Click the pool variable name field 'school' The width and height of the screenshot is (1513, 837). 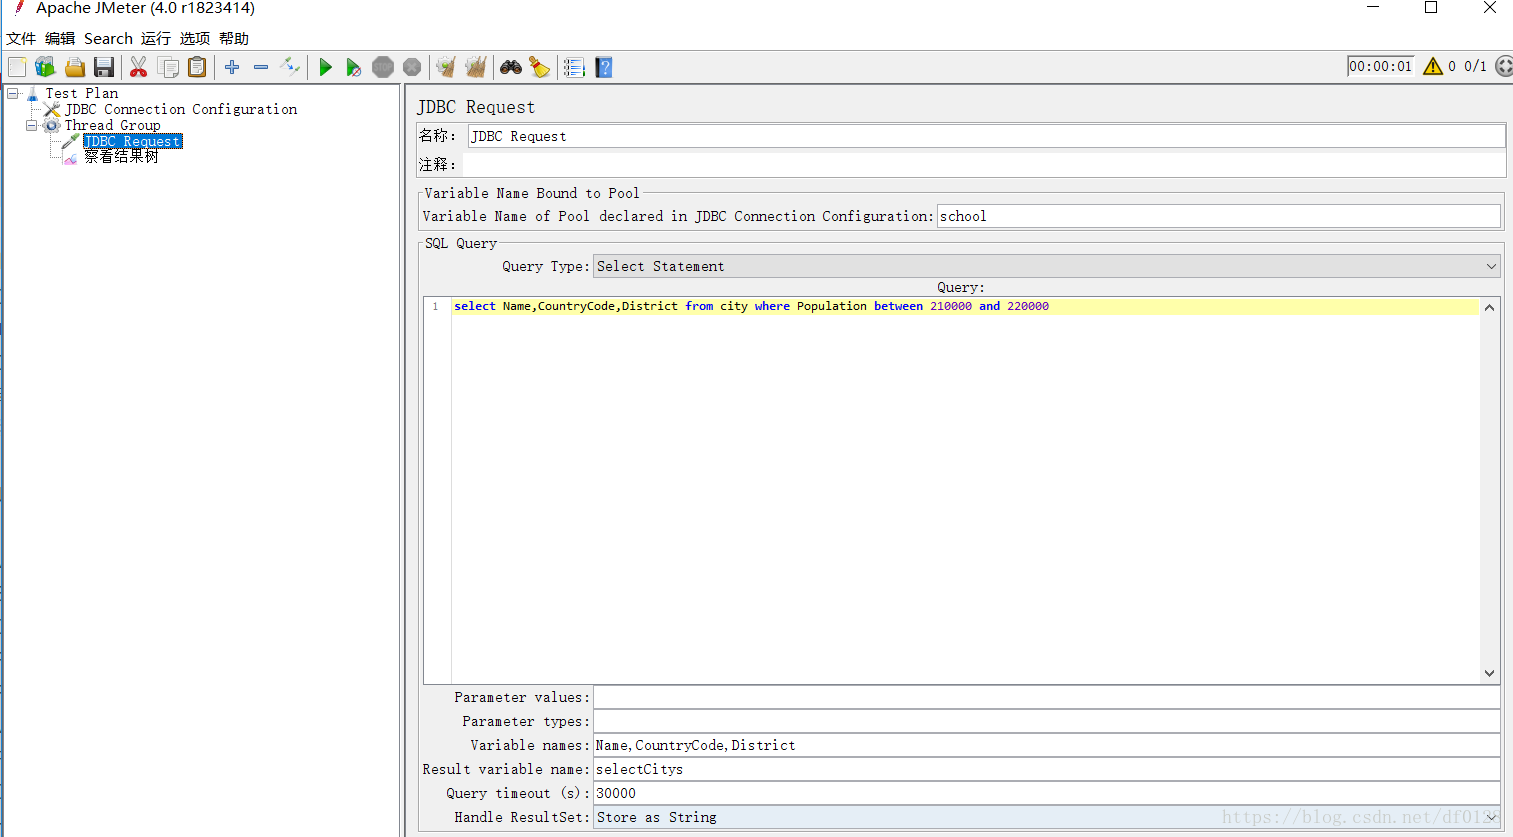pyautogui.click(x=1218, y=216)
